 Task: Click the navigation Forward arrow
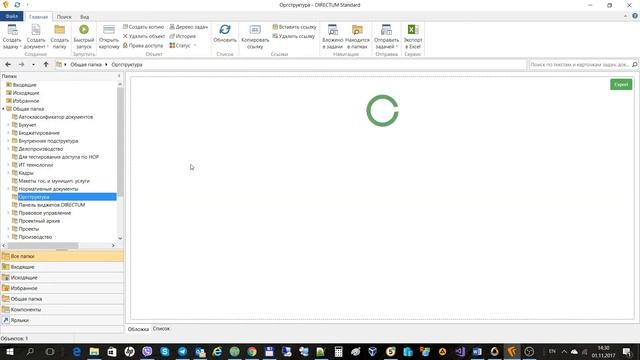coord(21,64)
